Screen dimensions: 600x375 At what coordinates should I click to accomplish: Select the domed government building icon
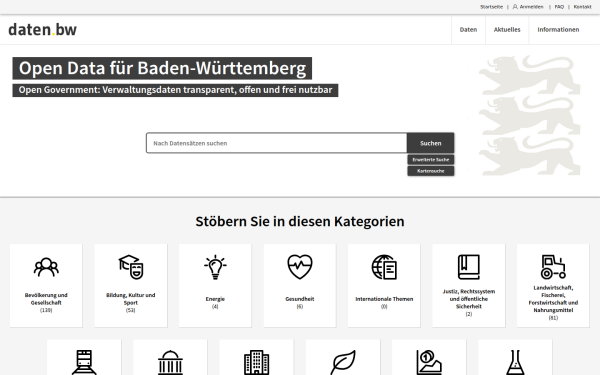click(170, 362)
